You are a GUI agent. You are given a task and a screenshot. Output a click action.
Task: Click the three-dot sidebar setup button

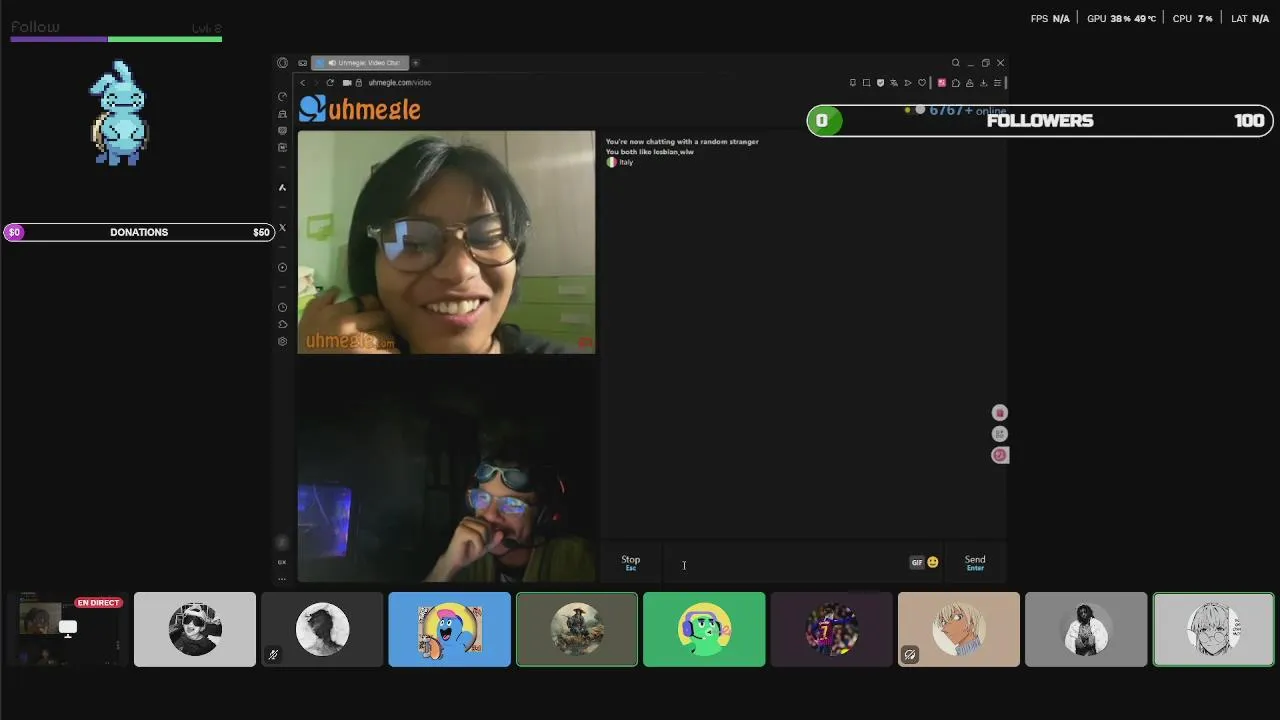282,578
